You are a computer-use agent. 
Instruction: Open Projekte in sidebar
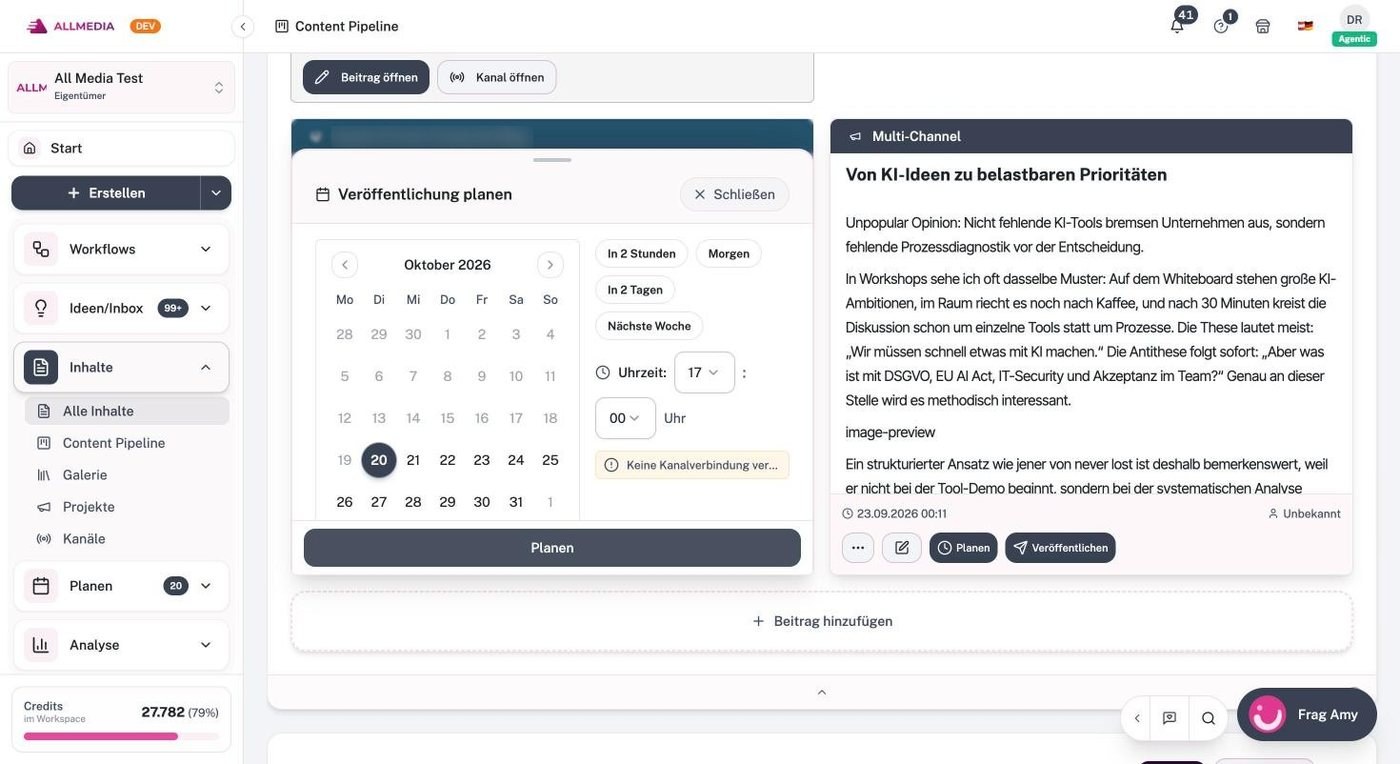127,507
